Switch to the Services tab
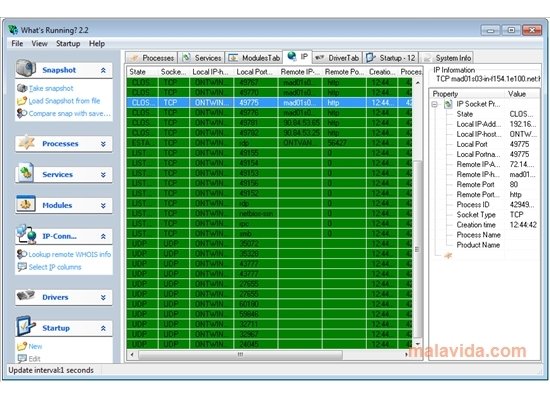Viewport: 550px width, 400px height. tap(202, 58)
